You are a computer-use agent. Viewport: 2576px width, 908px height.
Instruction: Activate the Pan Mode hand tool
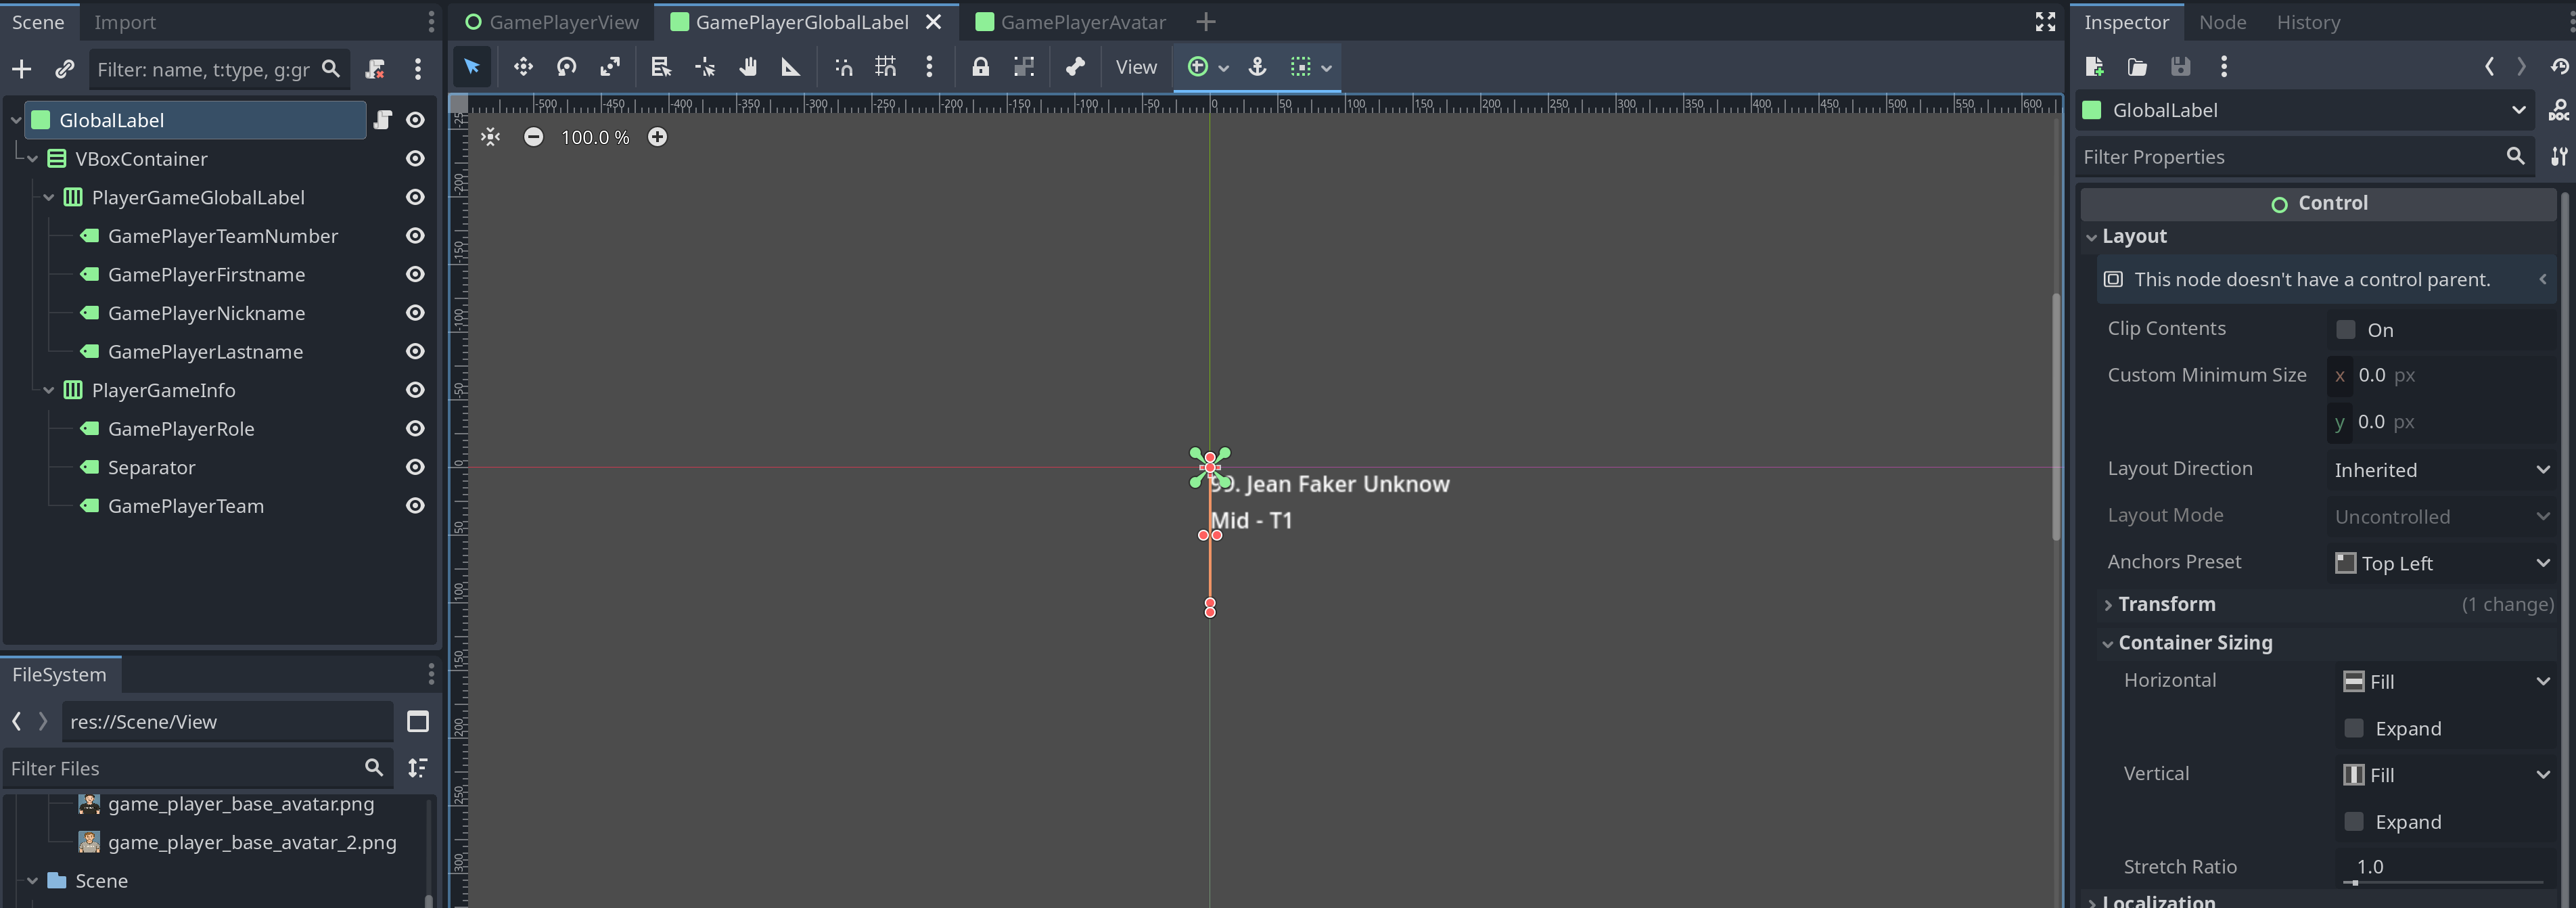pyautogui.click(x=748, y=67)
